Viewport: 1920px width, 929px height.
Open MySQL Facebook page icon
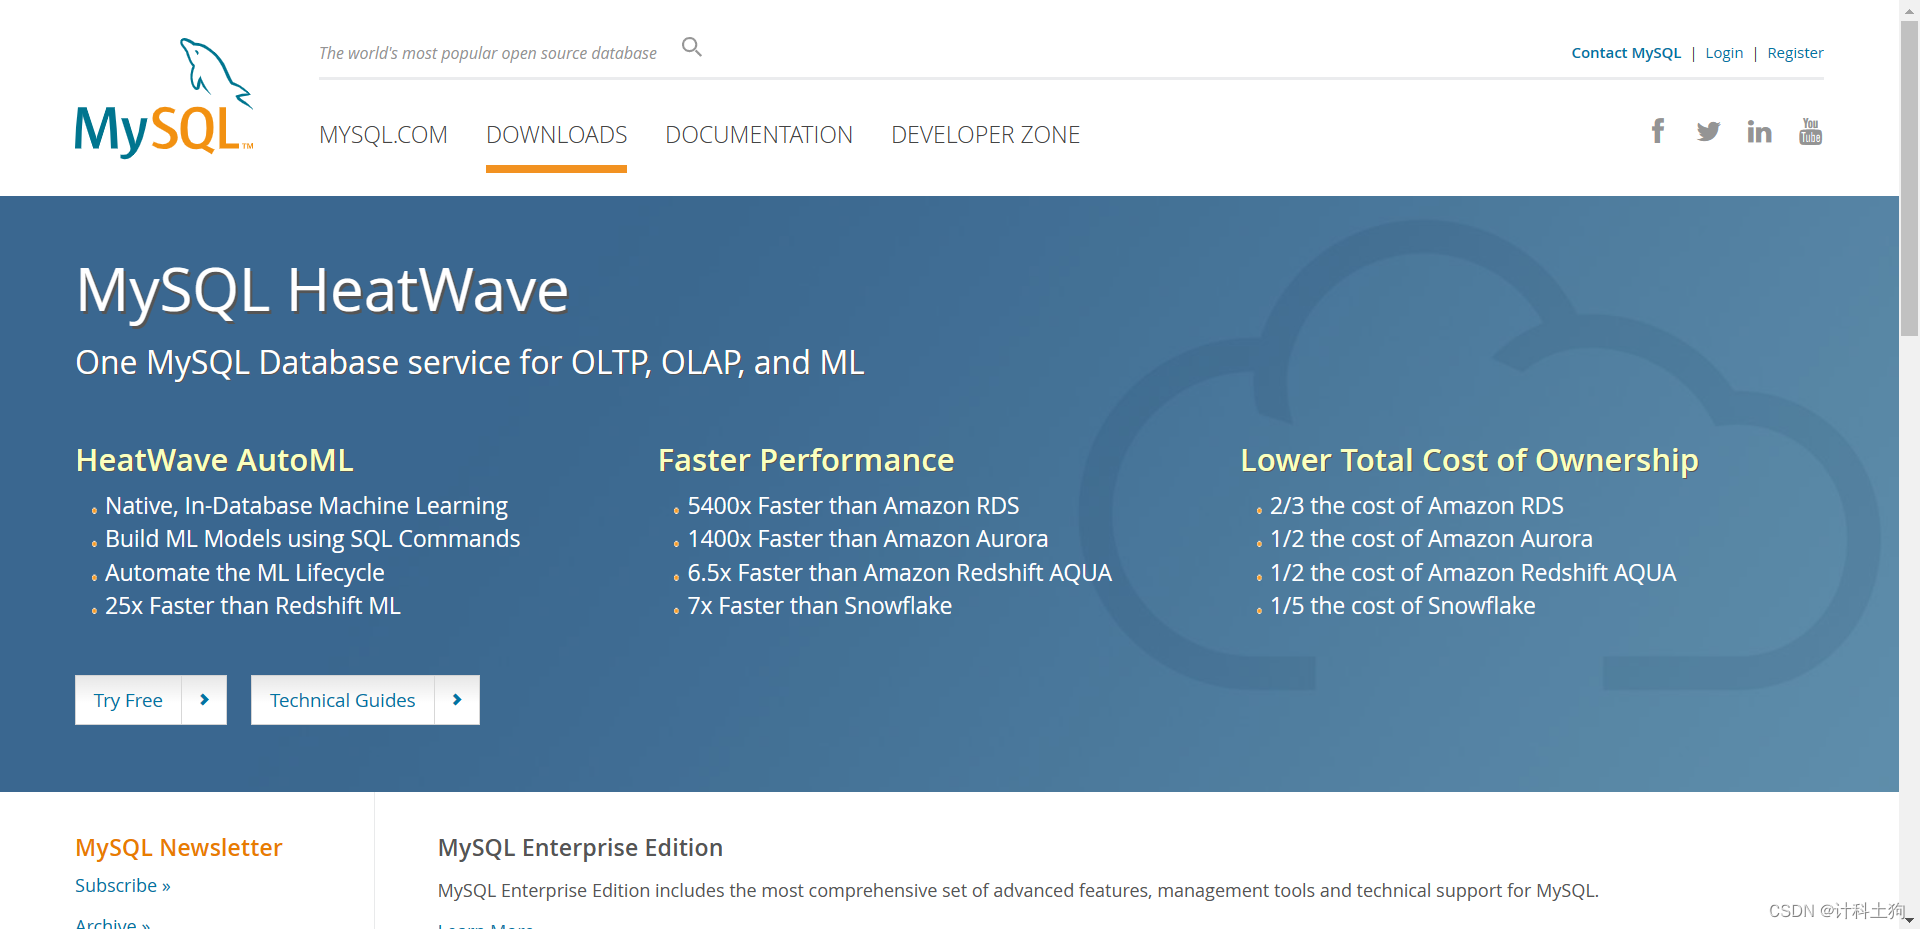tap(1658, 131)
